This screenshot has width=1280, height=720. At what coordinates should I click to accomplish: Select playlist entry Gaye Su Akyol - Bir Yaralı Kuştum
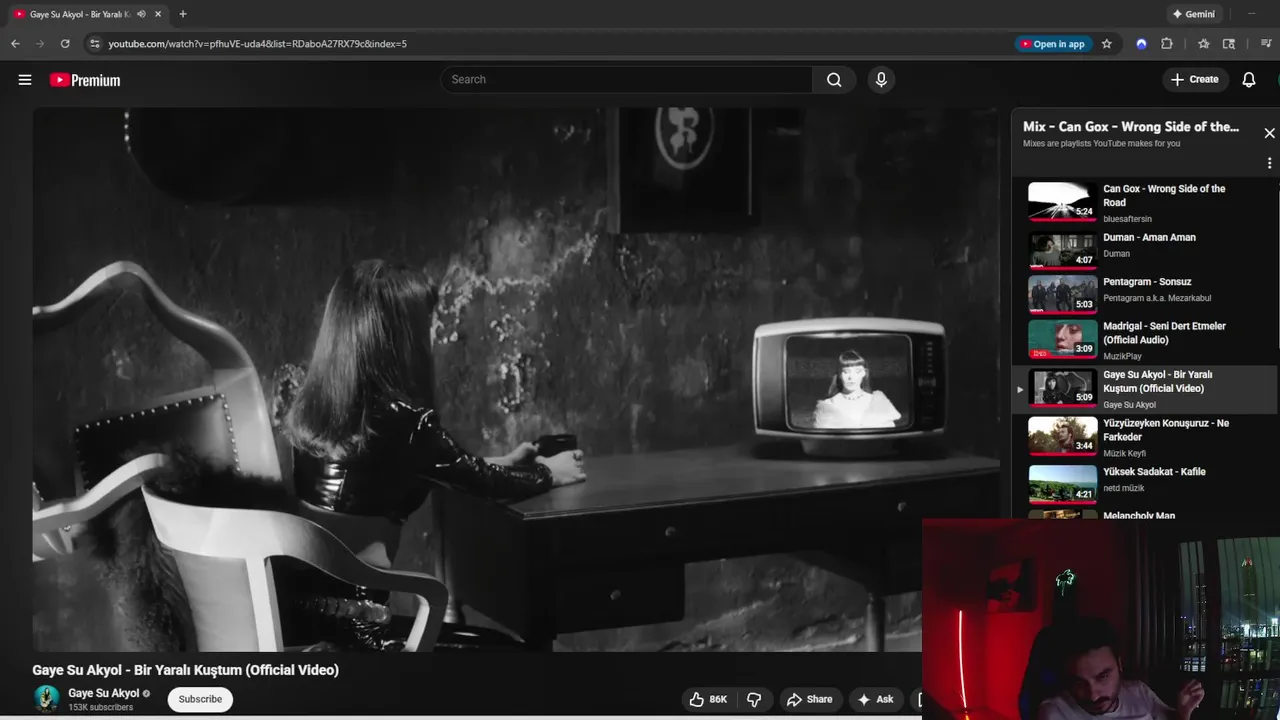pos(1145,389)
